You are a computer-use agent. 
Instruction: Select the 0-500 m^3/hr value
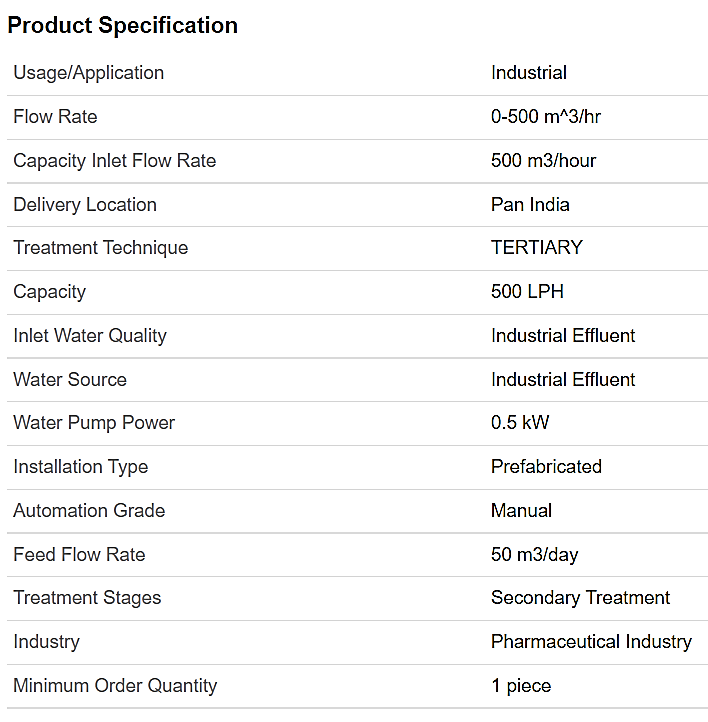tap(545, 117)
